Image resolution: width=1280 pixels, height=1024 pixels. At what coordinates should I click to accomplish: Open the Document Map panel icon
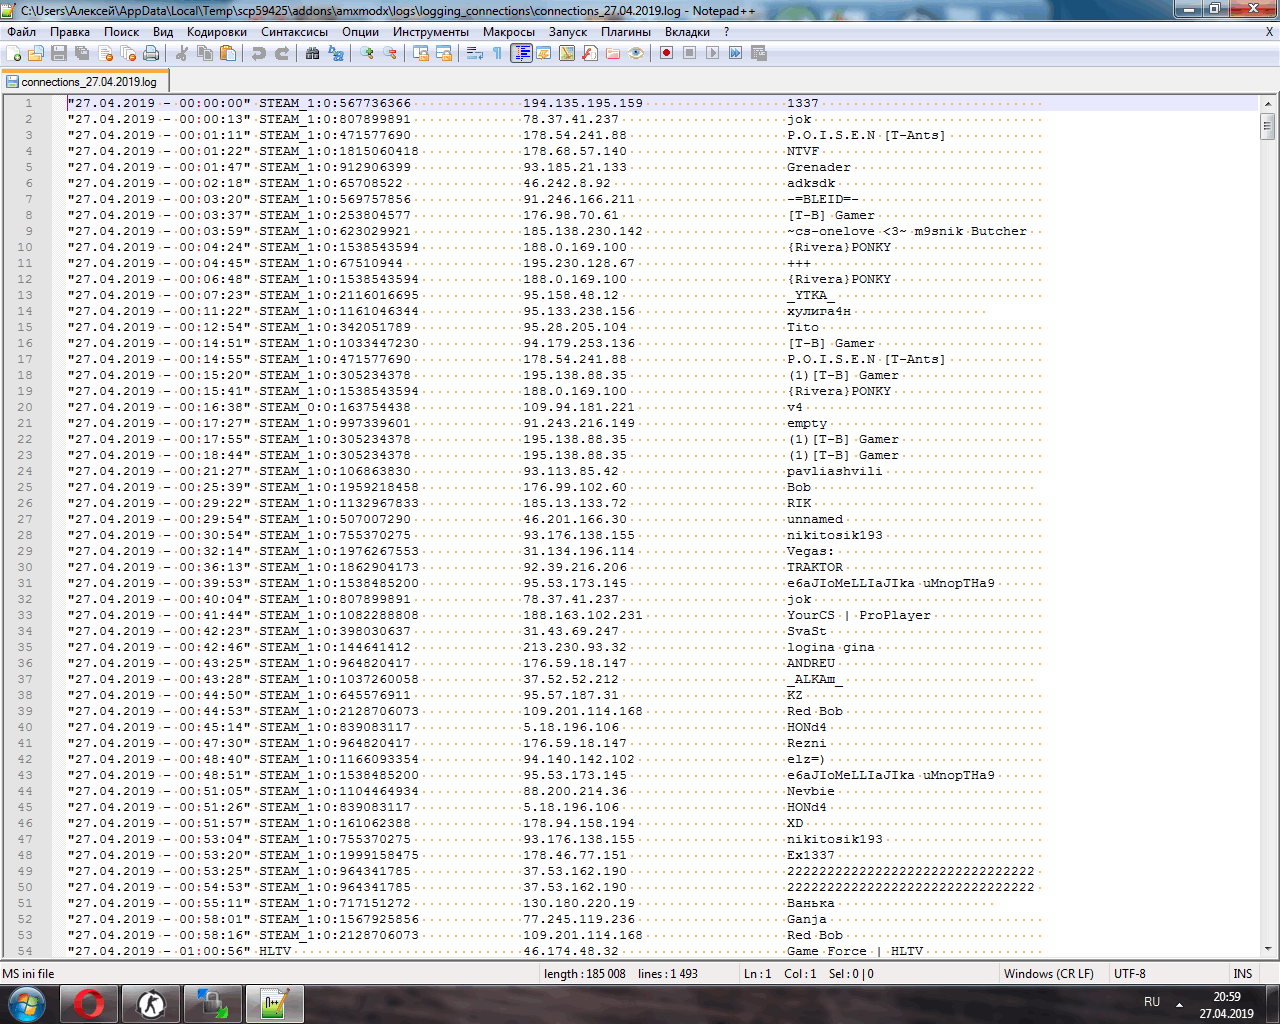coord(567,53)
